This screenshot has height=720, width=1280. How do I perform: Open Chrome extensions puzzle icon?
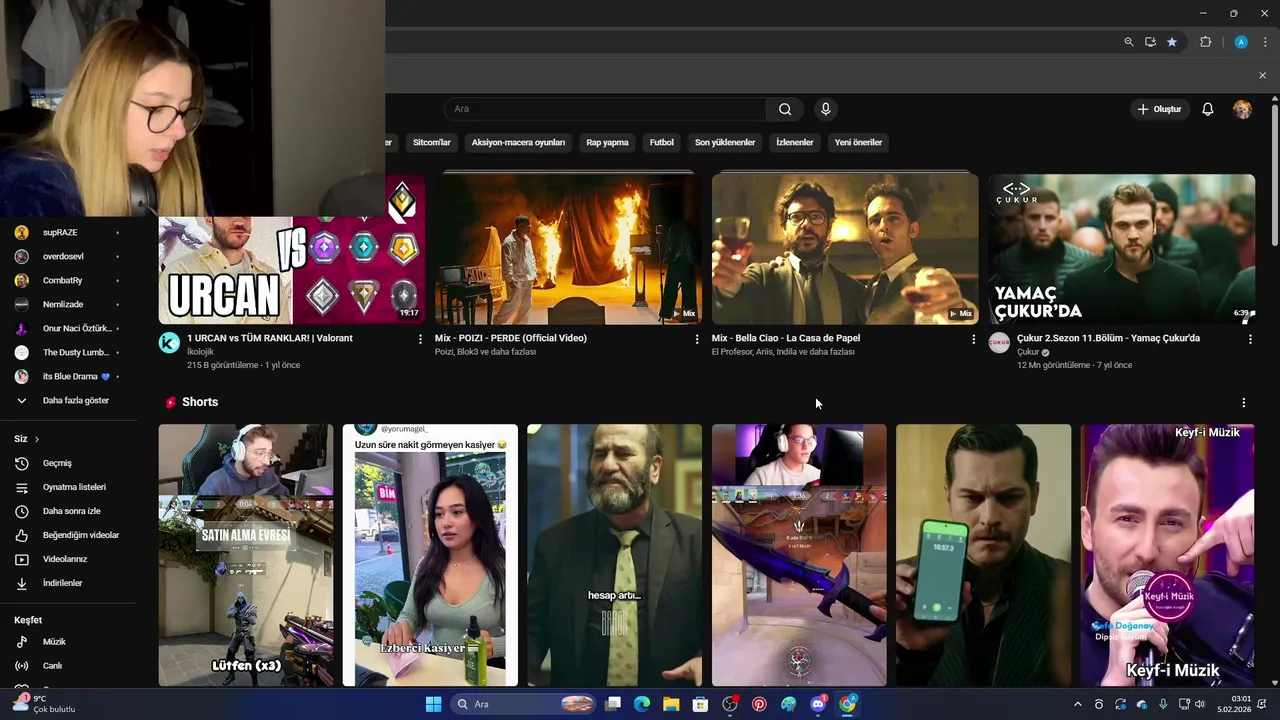(x=1205, y=42)
